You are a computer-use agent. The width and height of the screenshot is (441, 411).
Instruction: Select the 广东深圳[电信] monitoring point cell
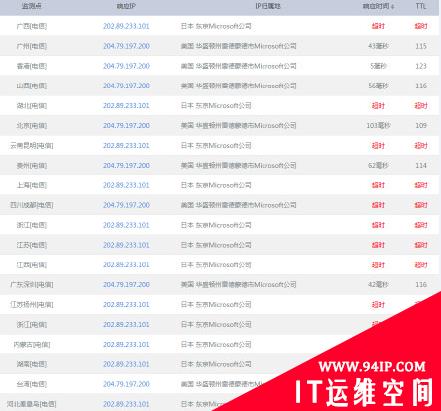tap(32, 285)
